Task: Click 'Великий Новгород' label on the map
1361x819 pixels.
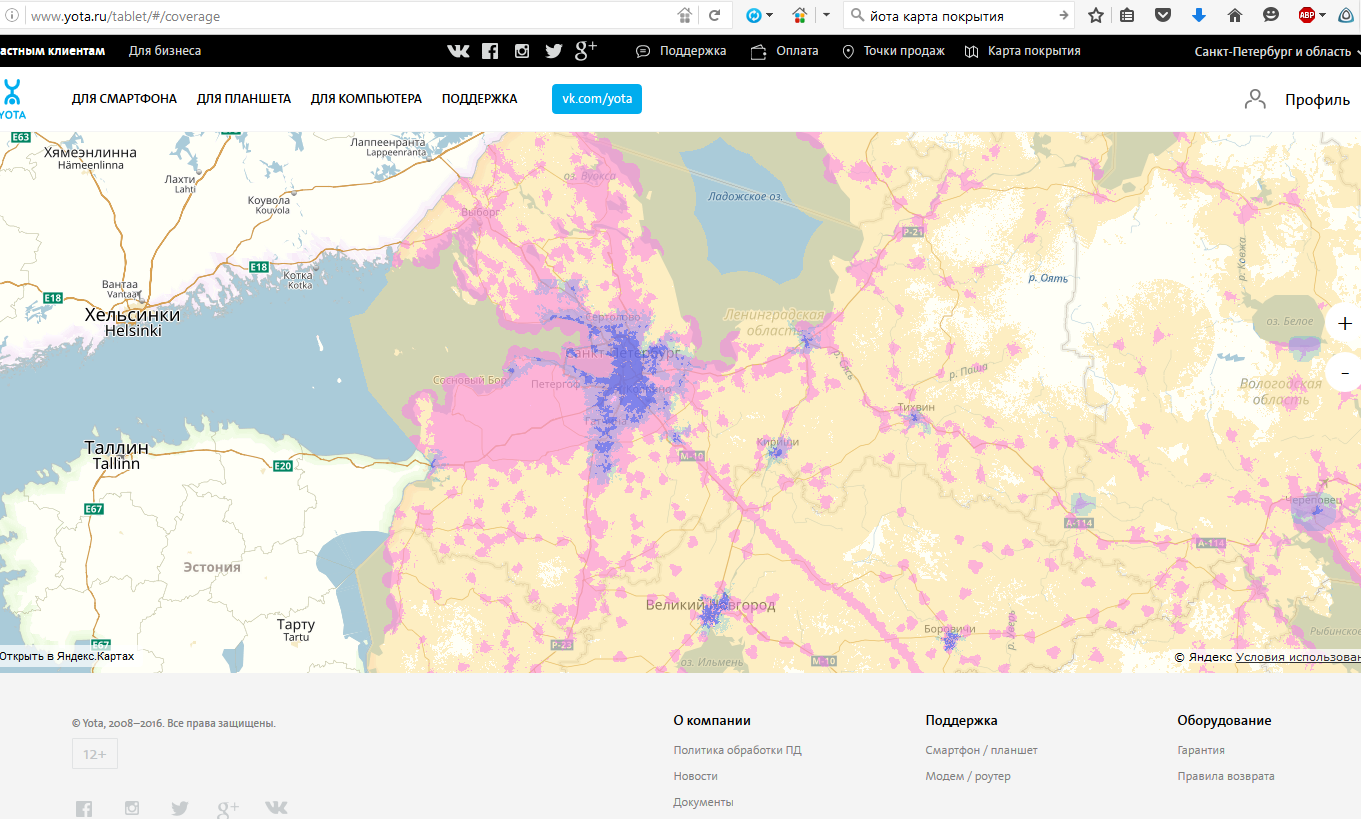Action: [x=710, y=605]
